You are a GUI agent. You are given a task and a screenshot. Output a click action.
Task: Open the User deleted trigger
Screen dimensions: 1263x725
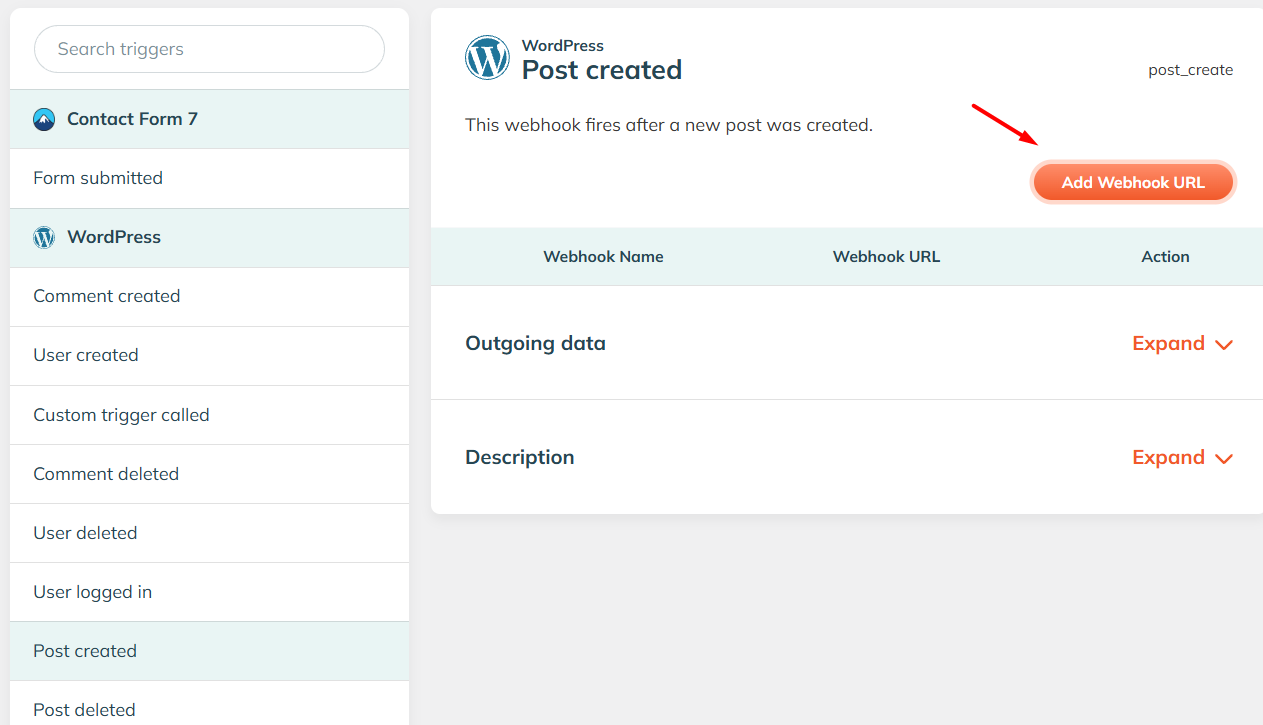click(85, 532)
